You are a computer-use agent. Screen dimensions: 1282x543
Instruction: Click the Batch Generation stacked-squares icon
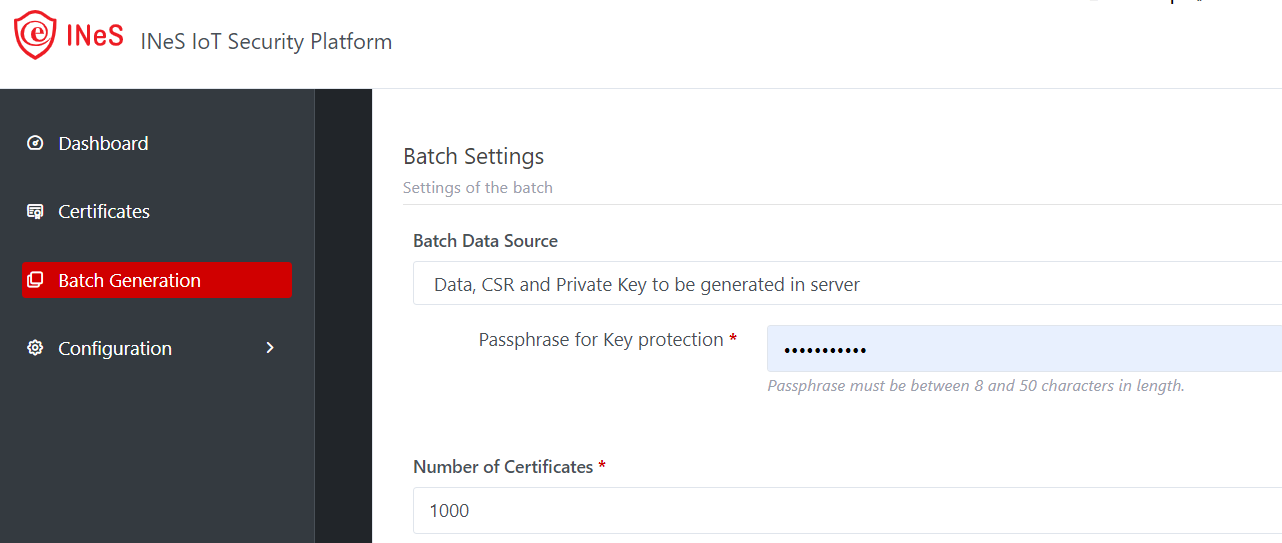point(35,280)
